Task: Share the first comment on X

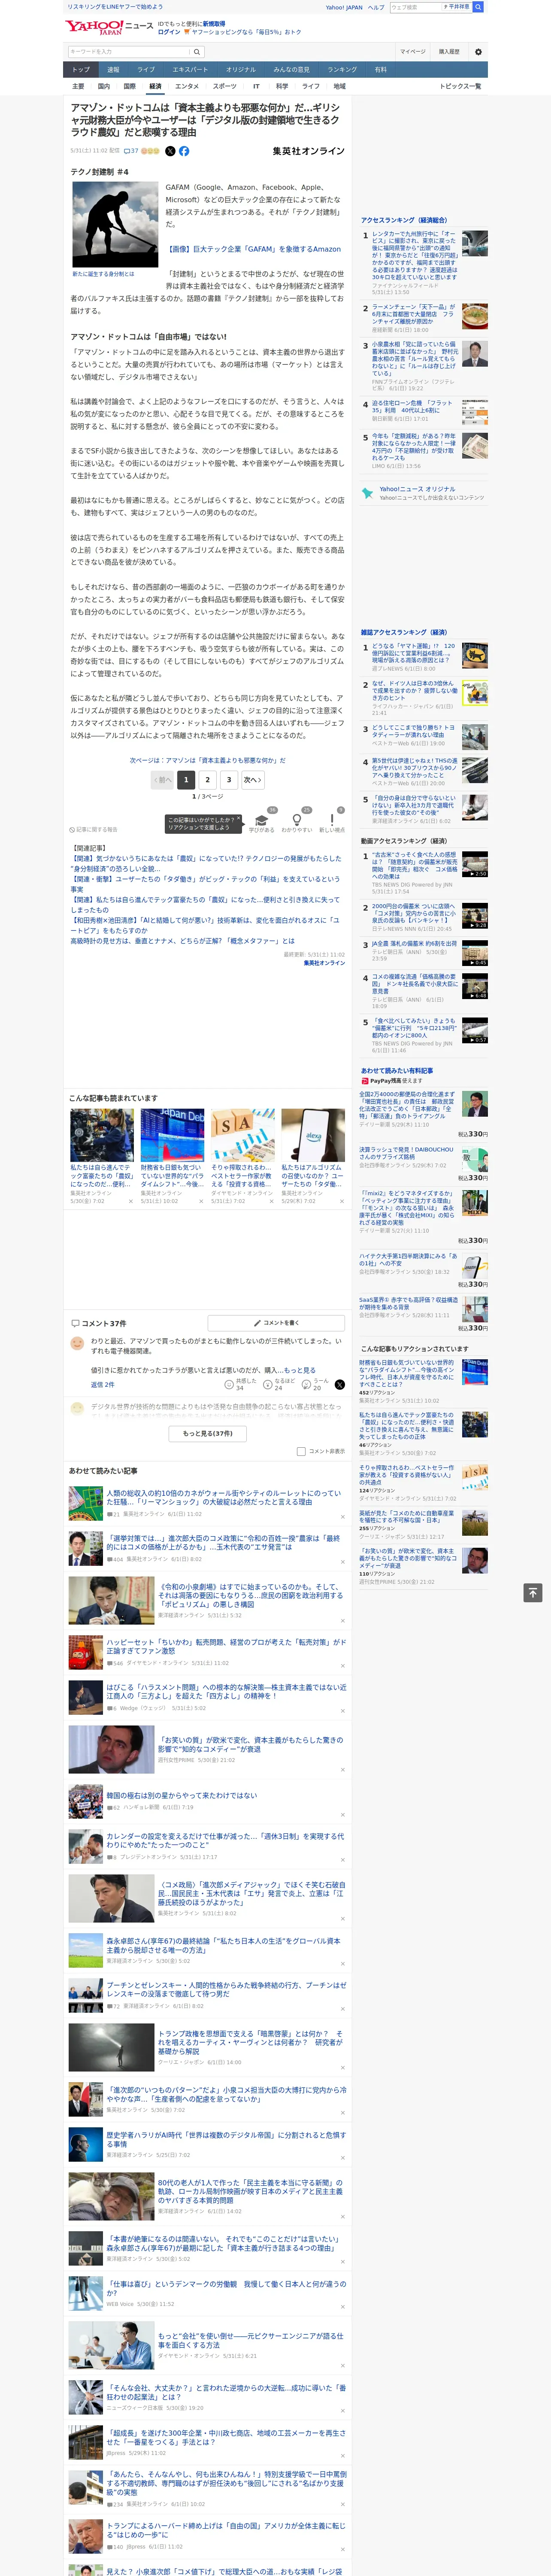Action: [339, 1384]
